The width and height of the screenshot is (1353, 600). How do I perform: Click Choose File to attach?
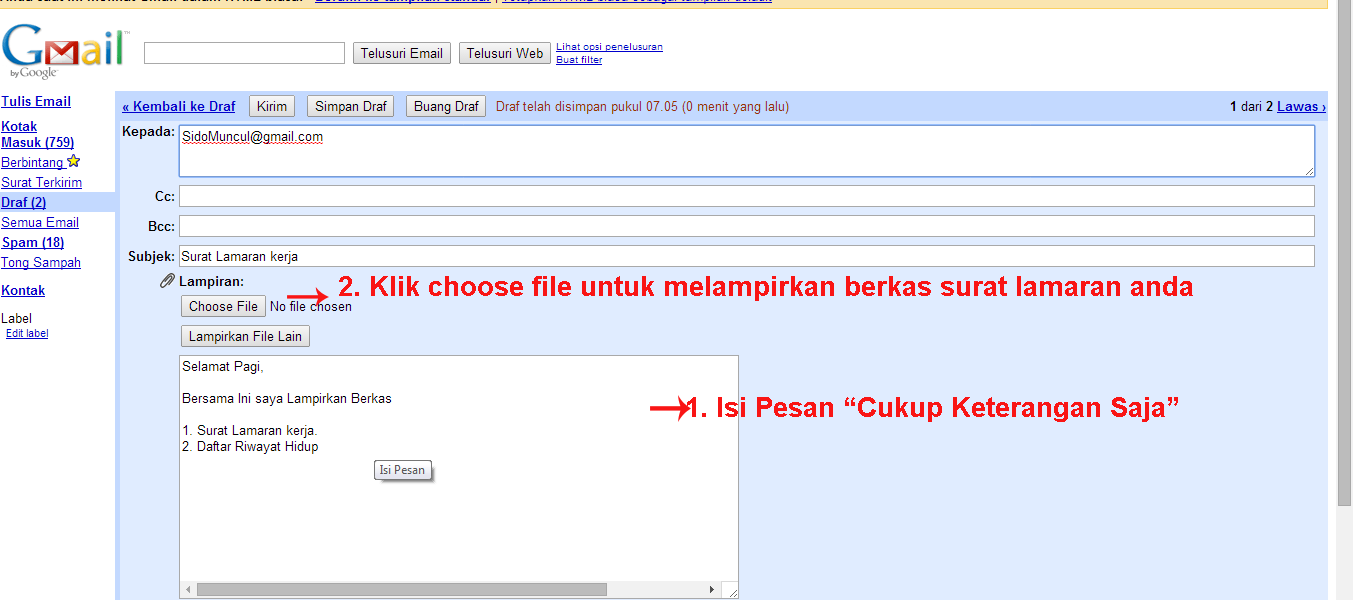[224, 306]
